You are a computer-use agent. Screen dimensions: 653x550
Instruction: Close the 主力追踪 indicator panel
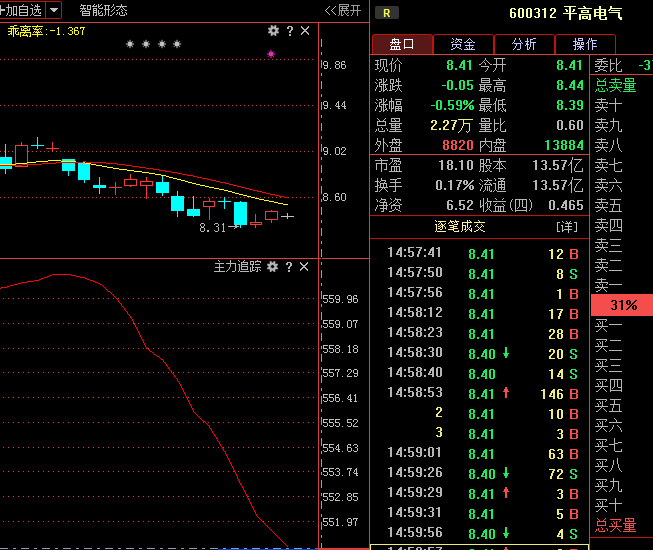pyautogui.click(x=305, y=267)
